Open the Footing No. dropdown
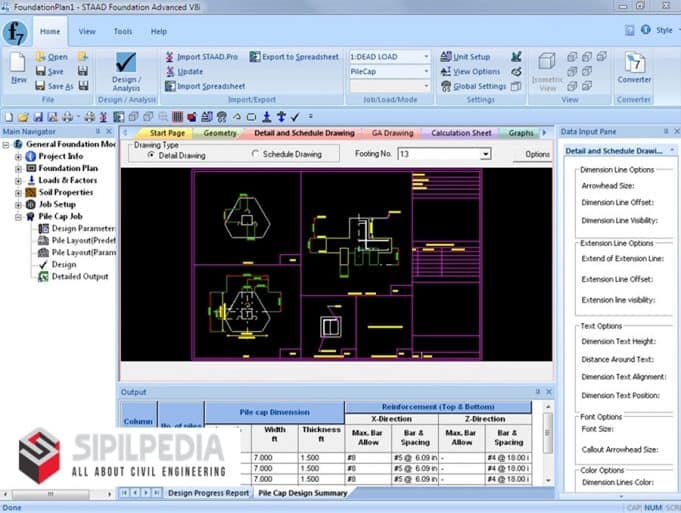Image resolution: width=681 pixels, height=513 pixels. (x=485, y=154)
